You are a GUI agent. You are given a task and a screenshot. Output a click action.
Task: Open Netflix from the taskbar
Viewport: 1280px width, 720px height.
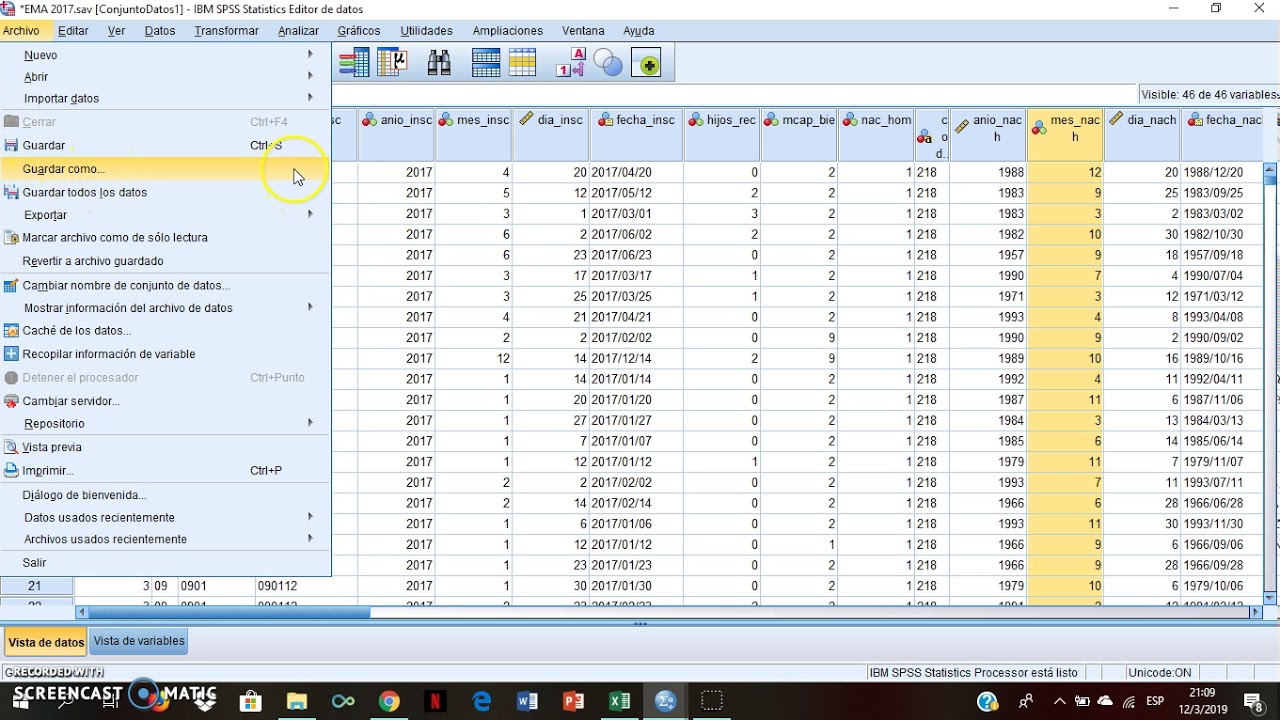tap(435, 701)
